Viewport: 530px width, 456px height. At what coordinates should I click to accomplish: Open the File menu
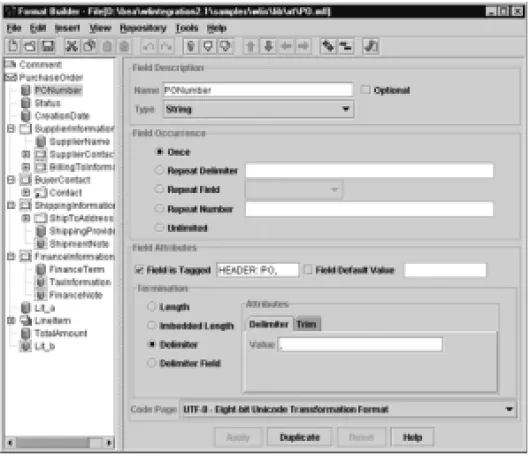click(14, 28)
